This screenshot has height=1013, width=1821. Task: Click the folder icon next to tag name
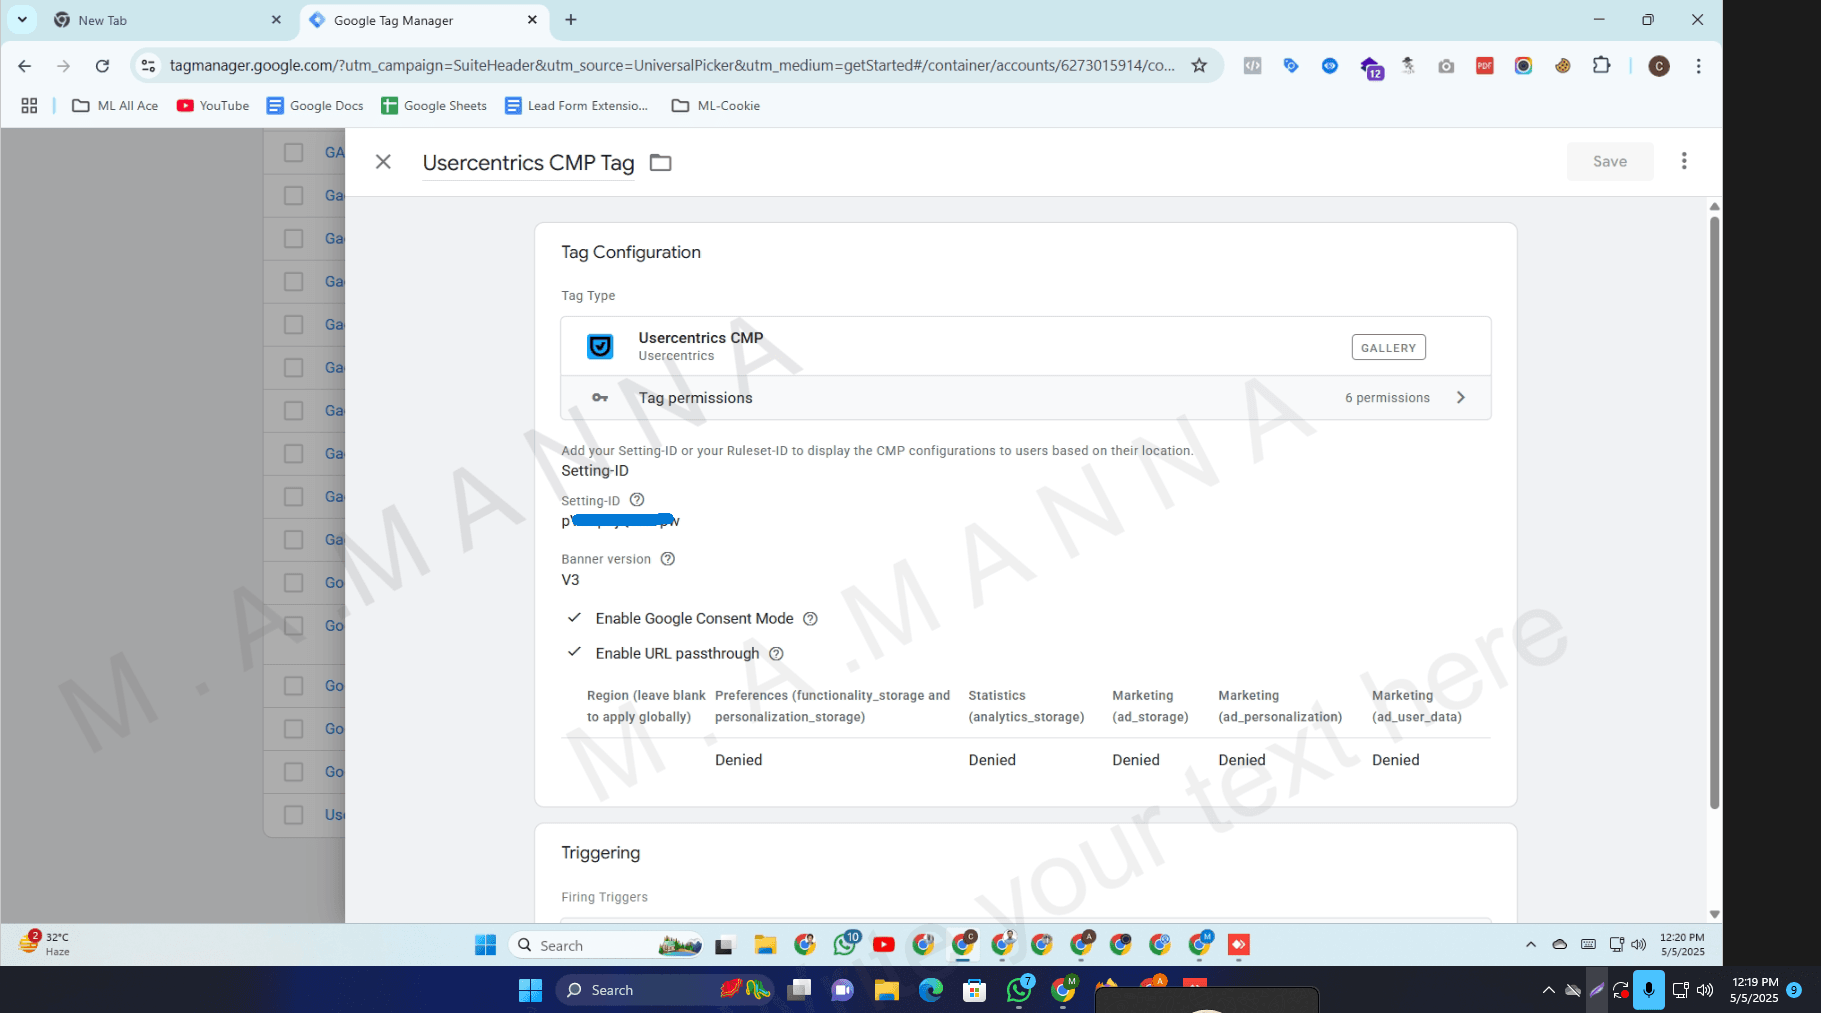660,163
